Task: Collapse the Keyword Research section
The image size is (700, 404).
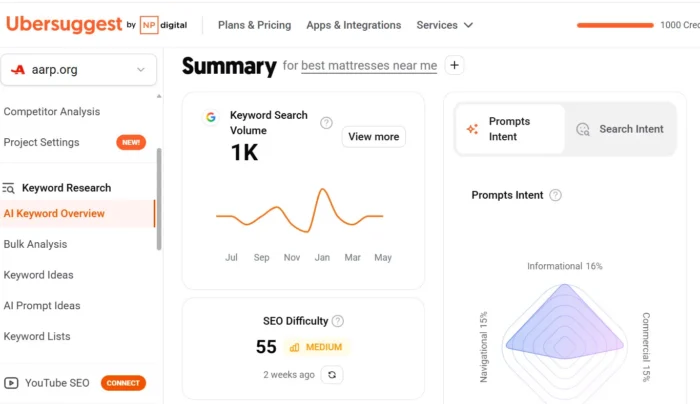Action: coord(66,188)
